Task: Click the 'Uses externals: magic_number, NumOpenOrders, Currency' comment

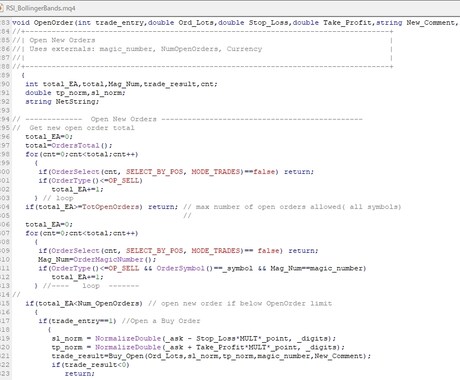Action: point(146,49)
